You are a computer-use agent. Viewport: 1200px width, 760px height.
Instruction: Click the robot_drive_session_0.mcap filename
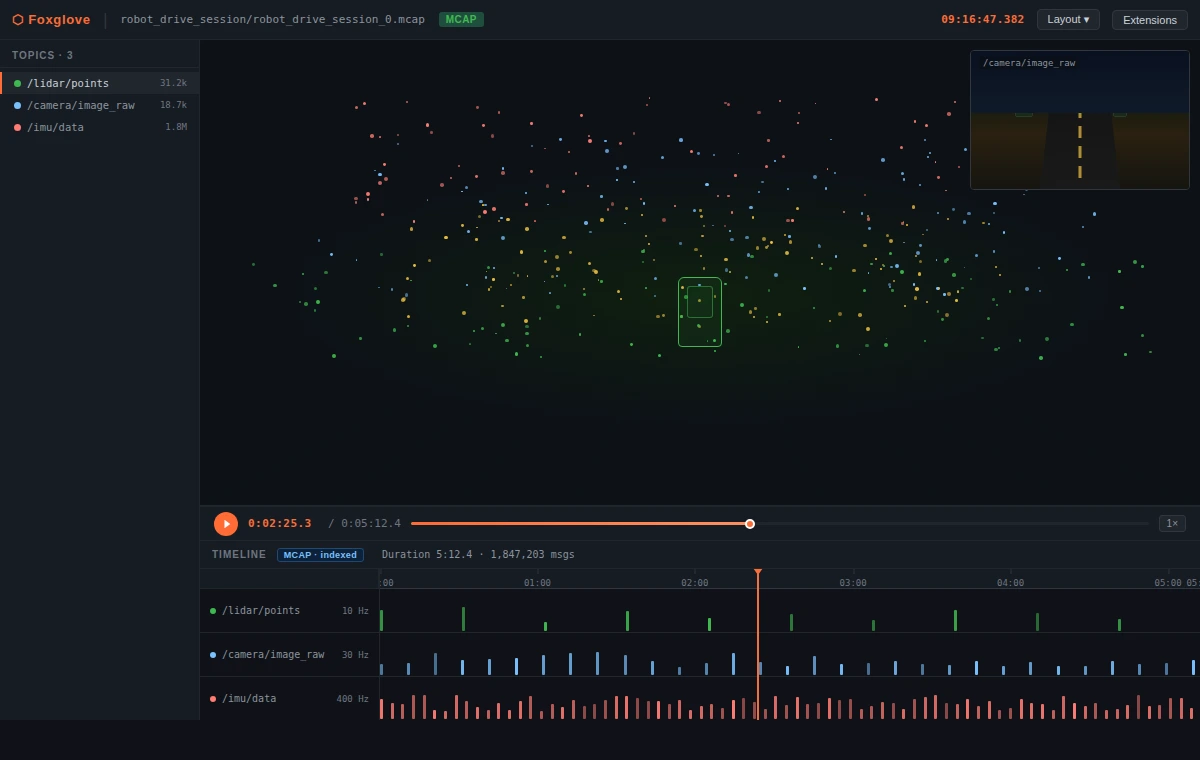tap(272, 18)
